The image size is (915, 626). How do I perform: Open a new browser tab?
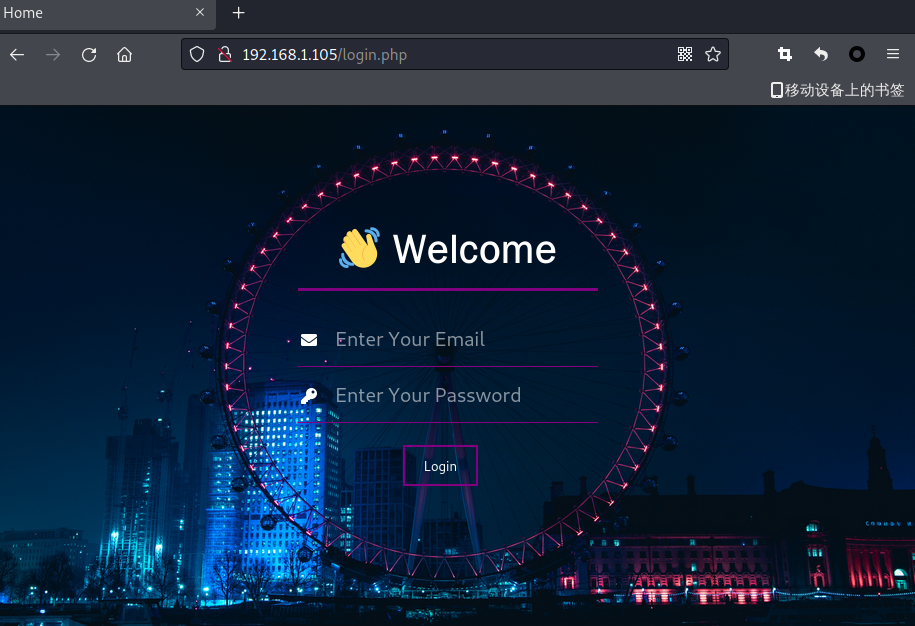click(238, 13)
